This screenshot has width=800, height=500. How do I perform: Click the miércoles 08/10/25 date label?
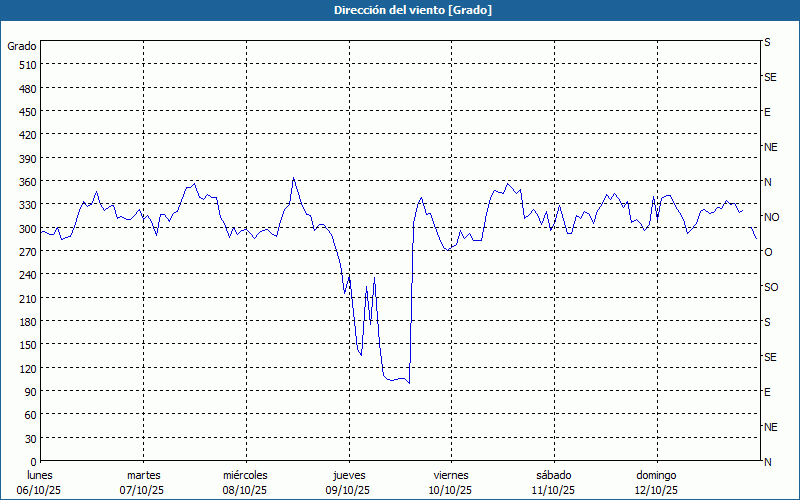(x=245, y=482)
